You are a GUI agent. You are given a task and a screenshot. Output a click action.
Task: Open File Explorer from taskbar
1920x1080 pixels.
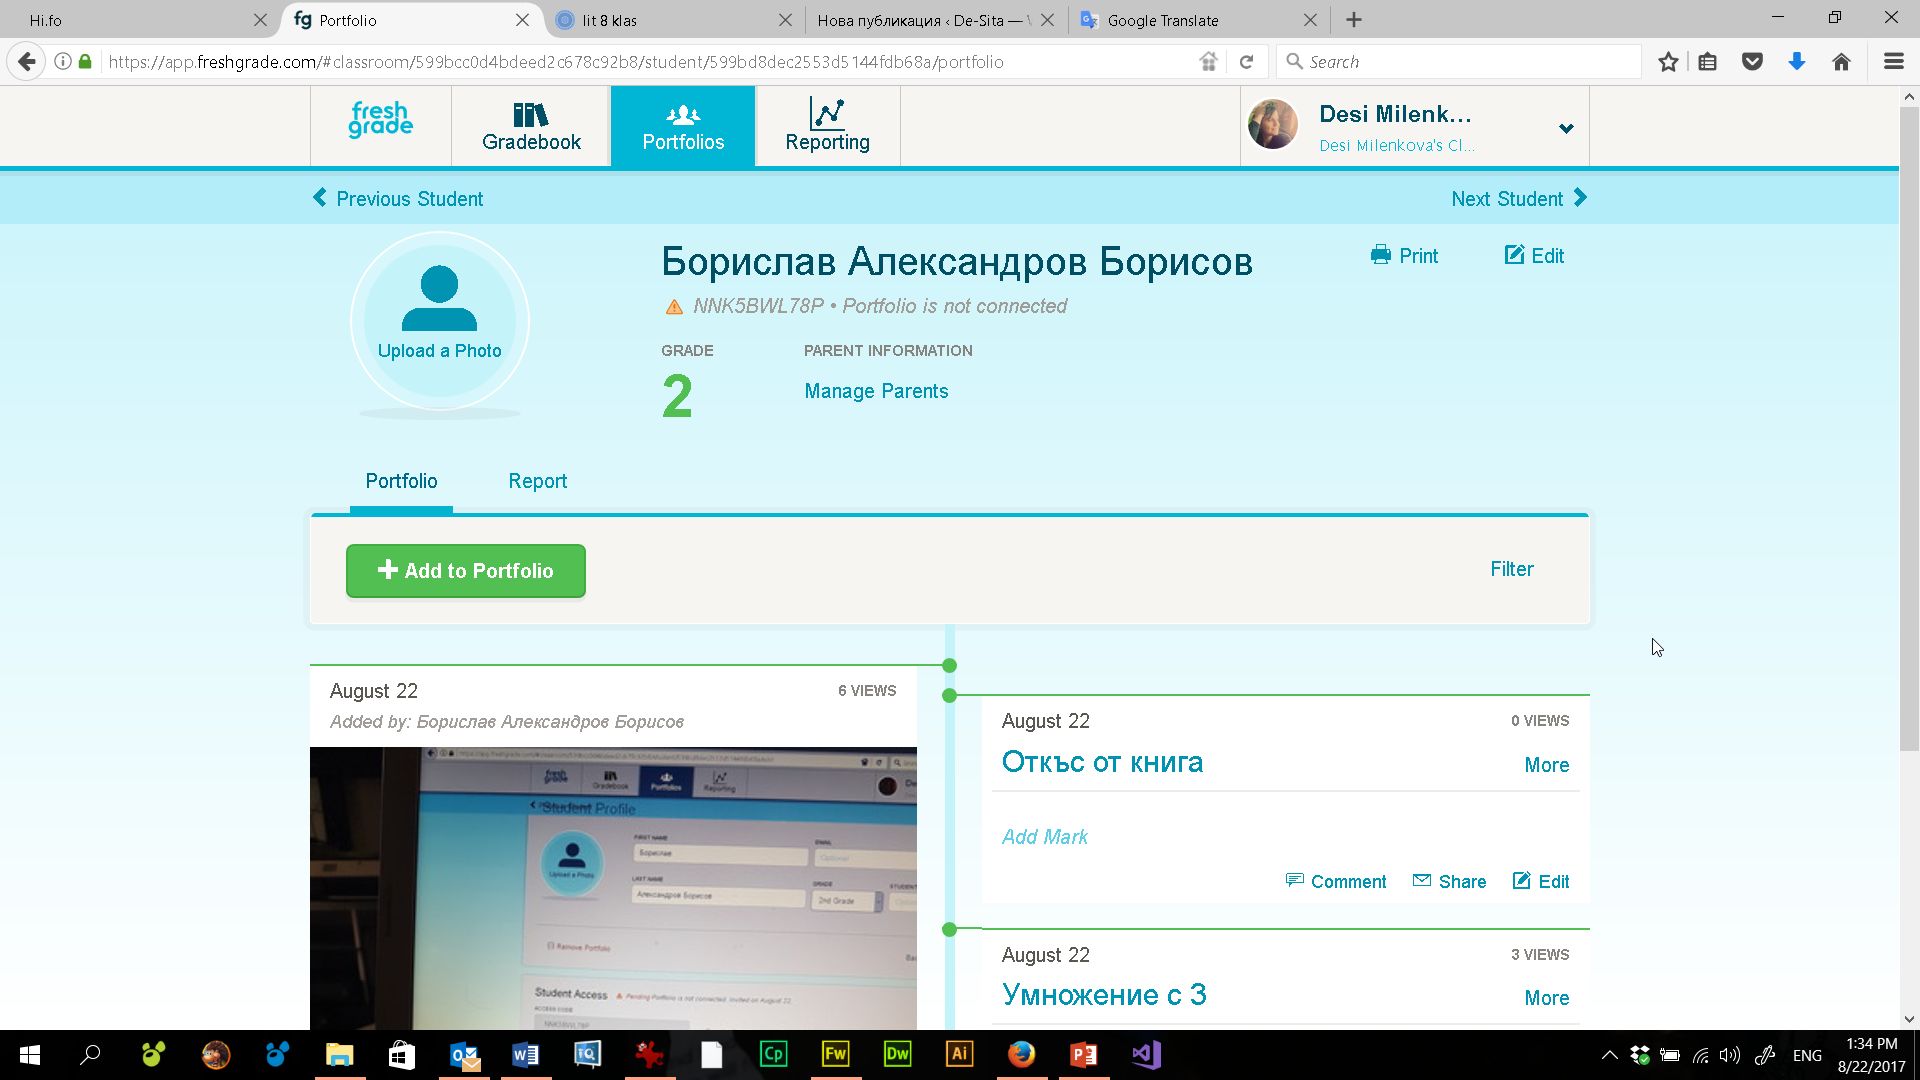(340, 1055)
